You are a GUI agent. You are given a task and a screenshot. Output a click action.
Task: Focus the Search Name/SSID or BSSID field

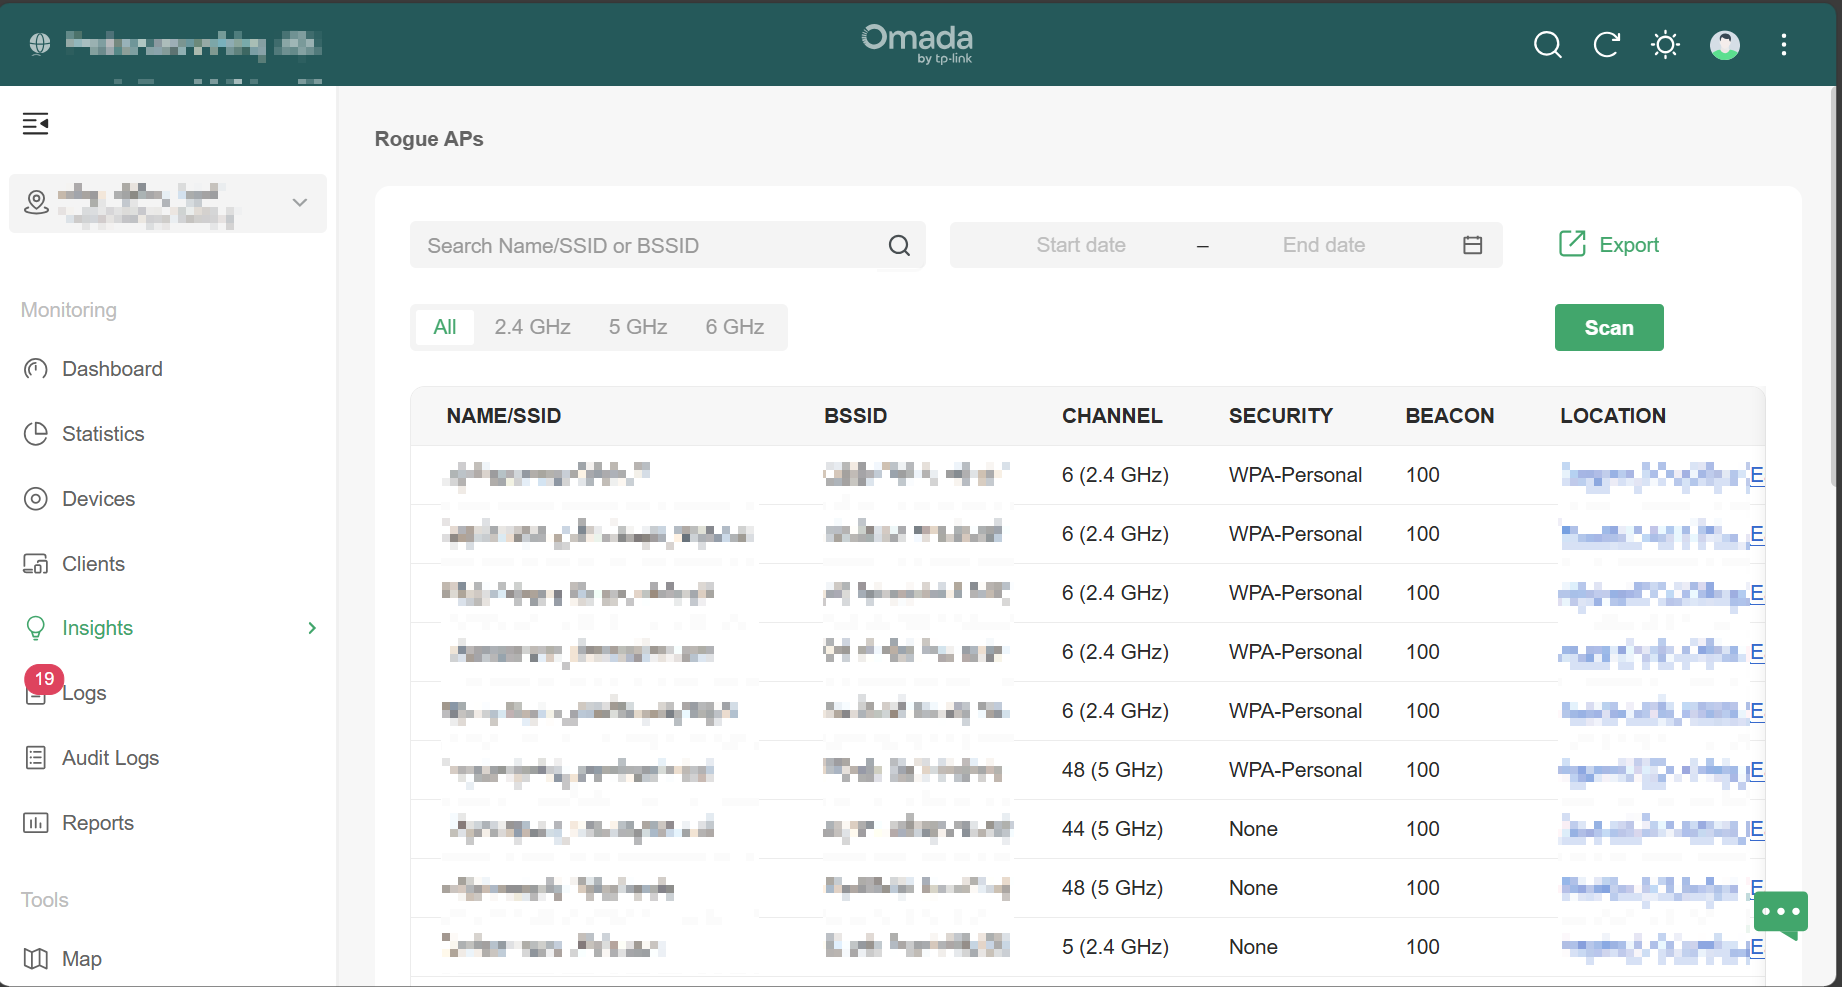click(x=667, y=245)
